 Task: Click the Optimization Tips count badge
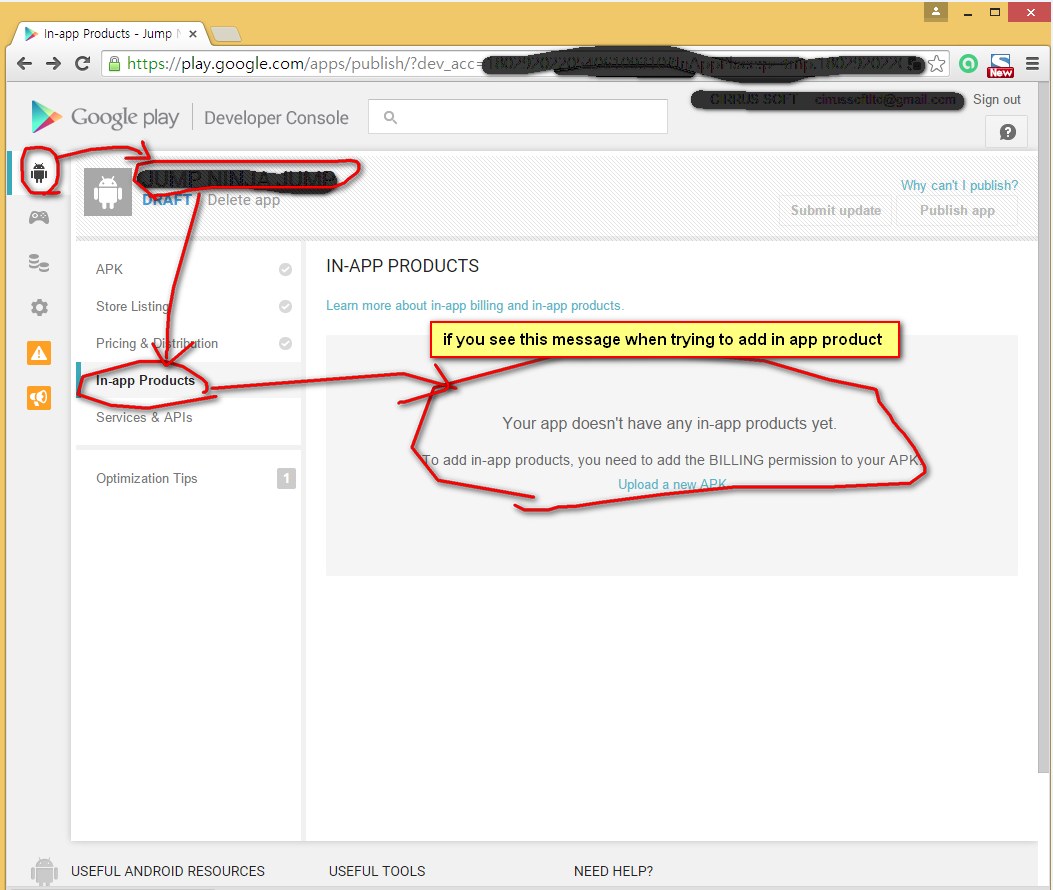point(286,478)
